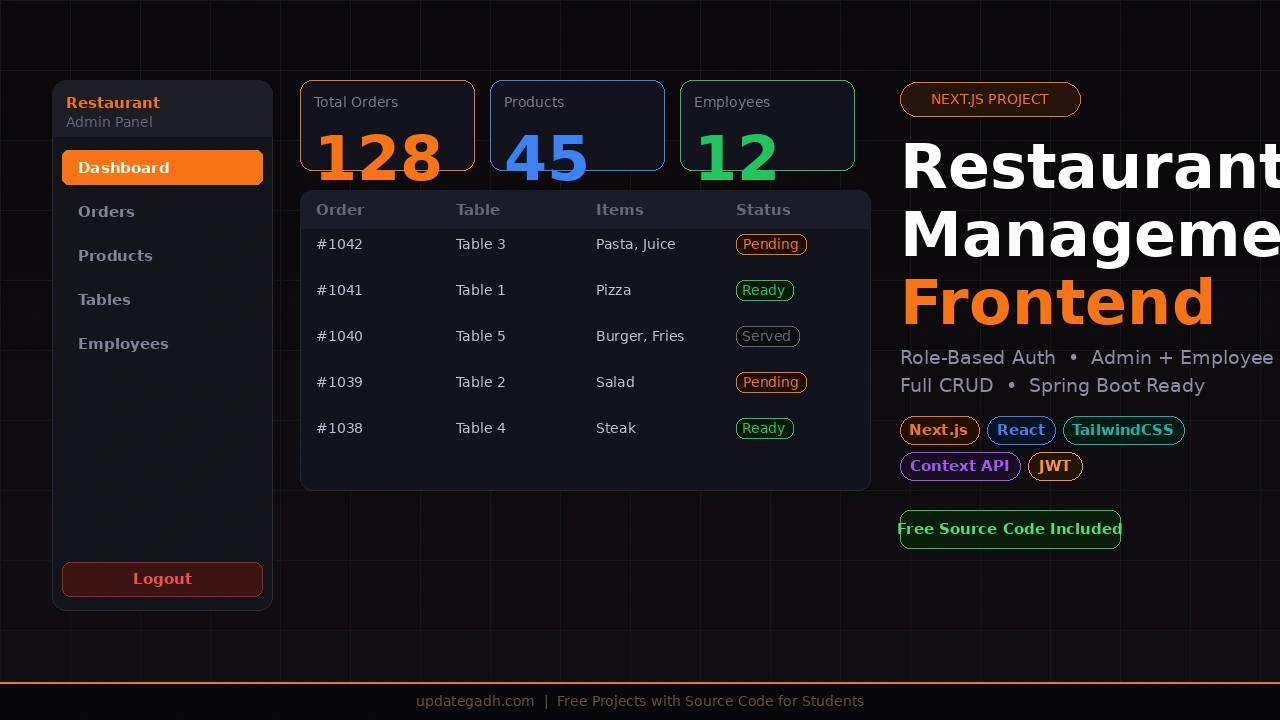Click the Products count card showing 45
The image size is (1280, 720).
tap(577, 125)
